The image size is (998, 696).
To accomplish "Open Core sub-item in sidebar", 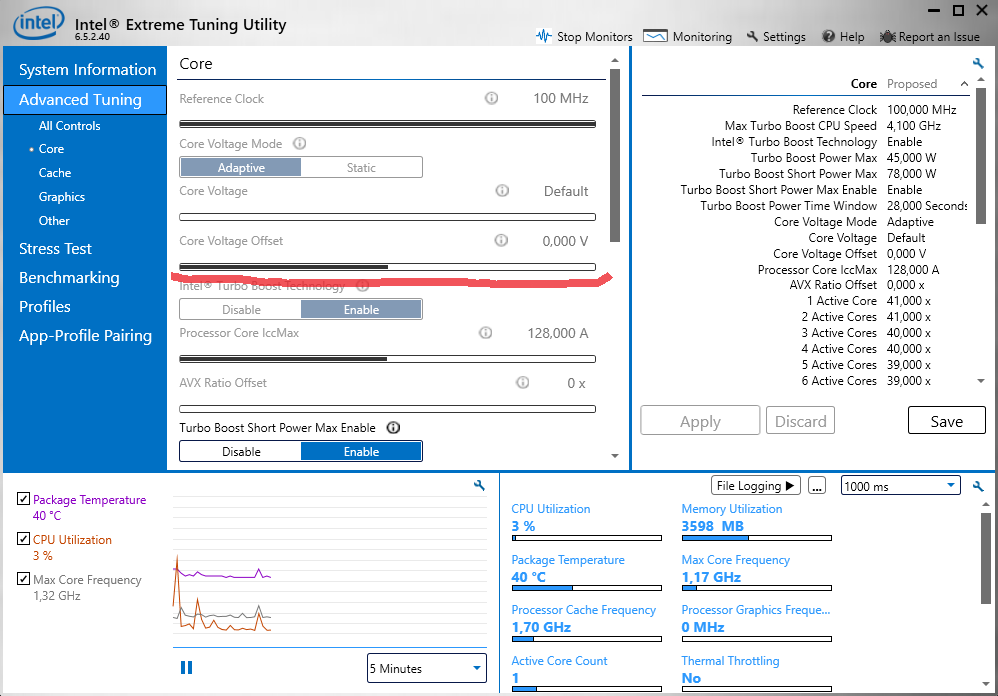I will coord(51,148).
